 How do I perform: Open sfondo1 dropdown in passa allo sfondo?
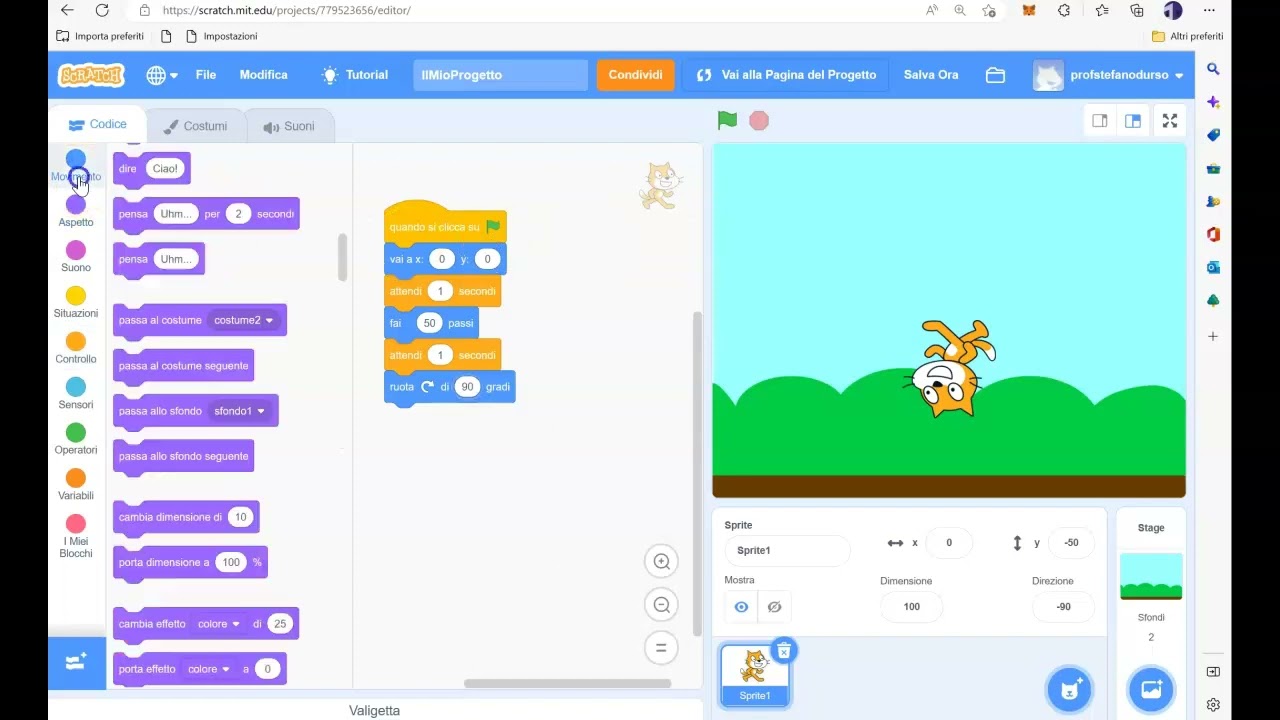pyautogui.click(x=240, y=411)
